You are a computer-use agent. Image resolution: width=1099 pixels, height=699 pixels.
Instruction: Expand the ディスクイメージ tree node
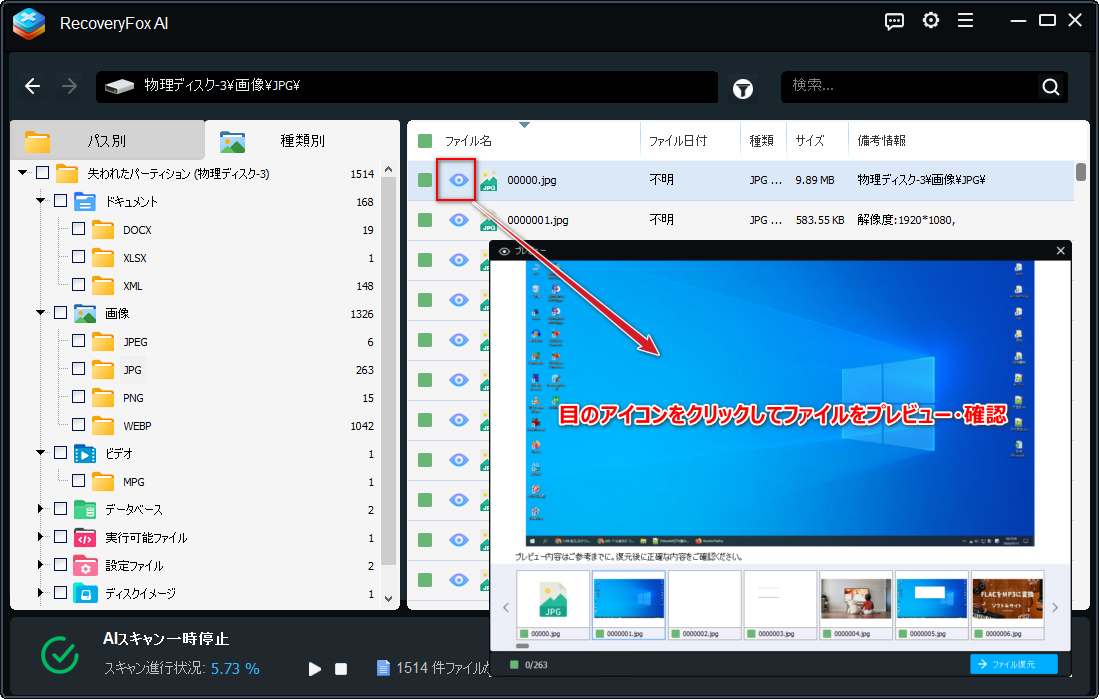tap(41, 593)
